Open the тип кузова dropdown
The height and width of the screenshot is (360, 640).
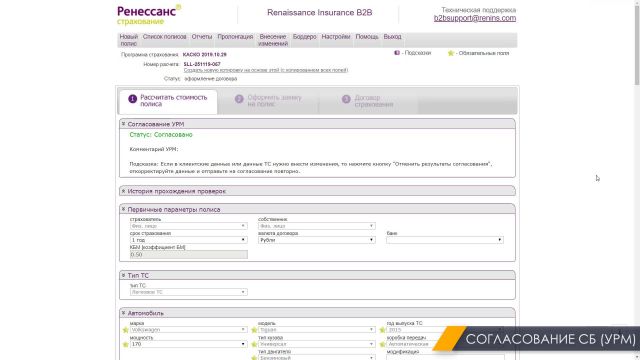tap(317, 344)
